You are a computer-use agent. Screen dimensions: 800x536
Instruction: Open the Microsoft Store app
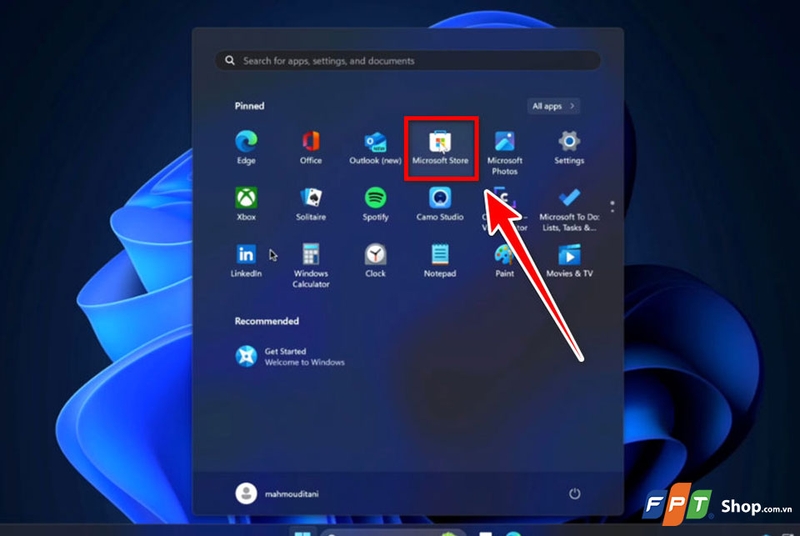[x=440, y=147]
